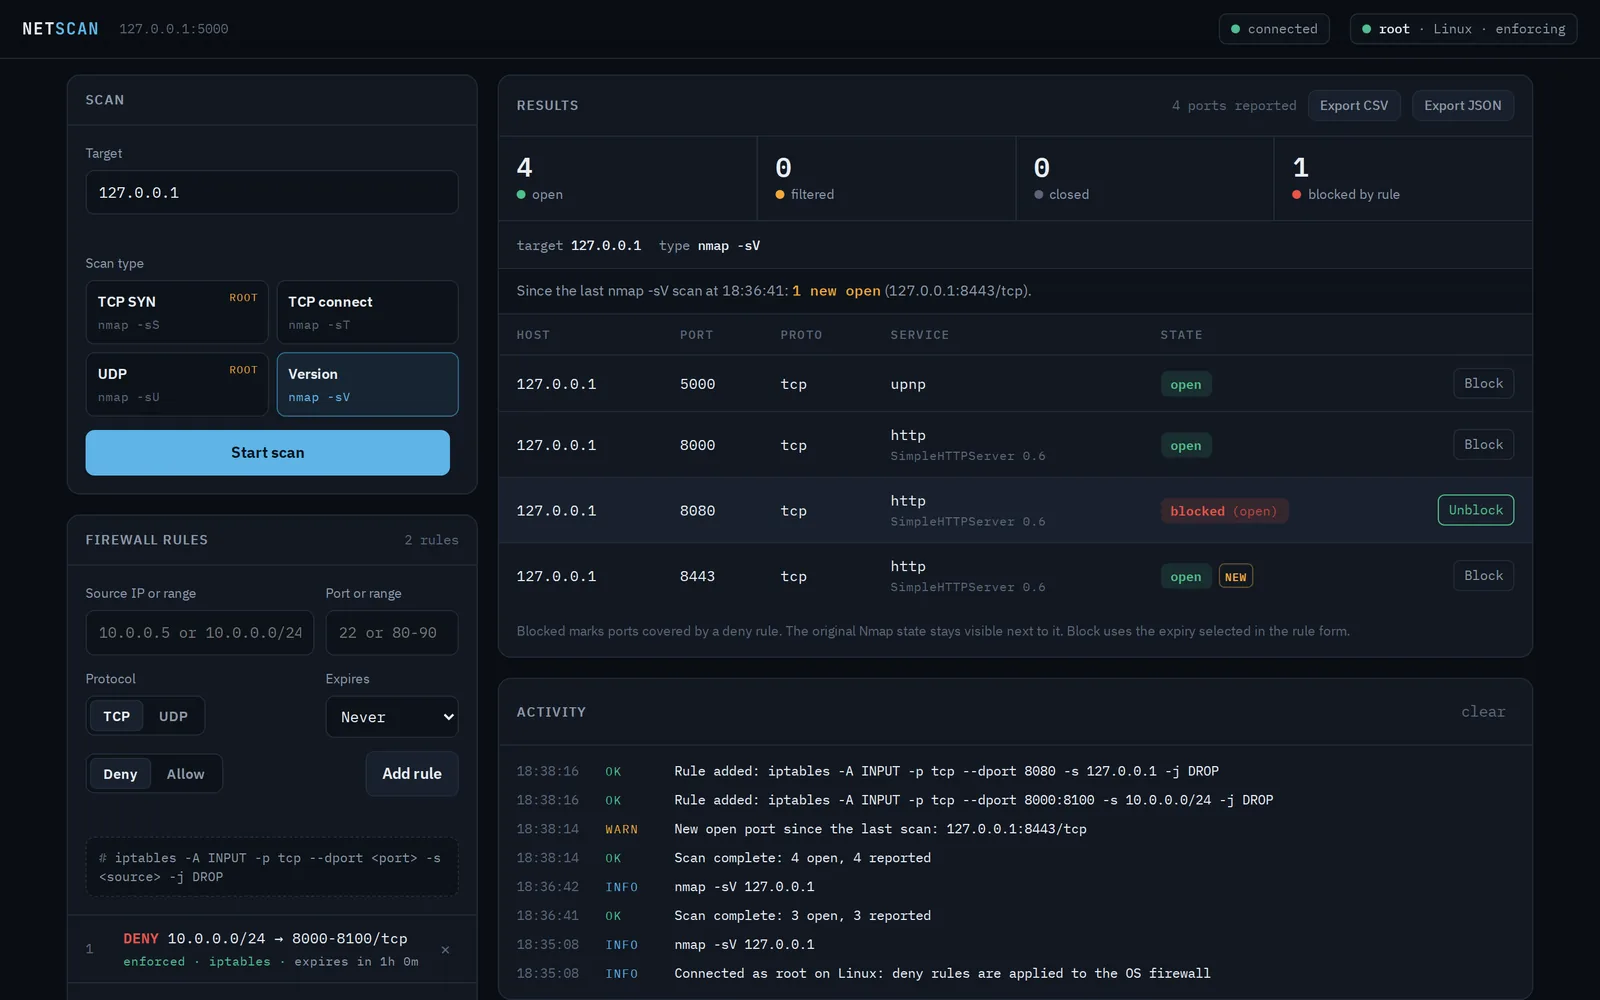
Task: Select the Version nmap -sV scan type
Action: (367, 384)
